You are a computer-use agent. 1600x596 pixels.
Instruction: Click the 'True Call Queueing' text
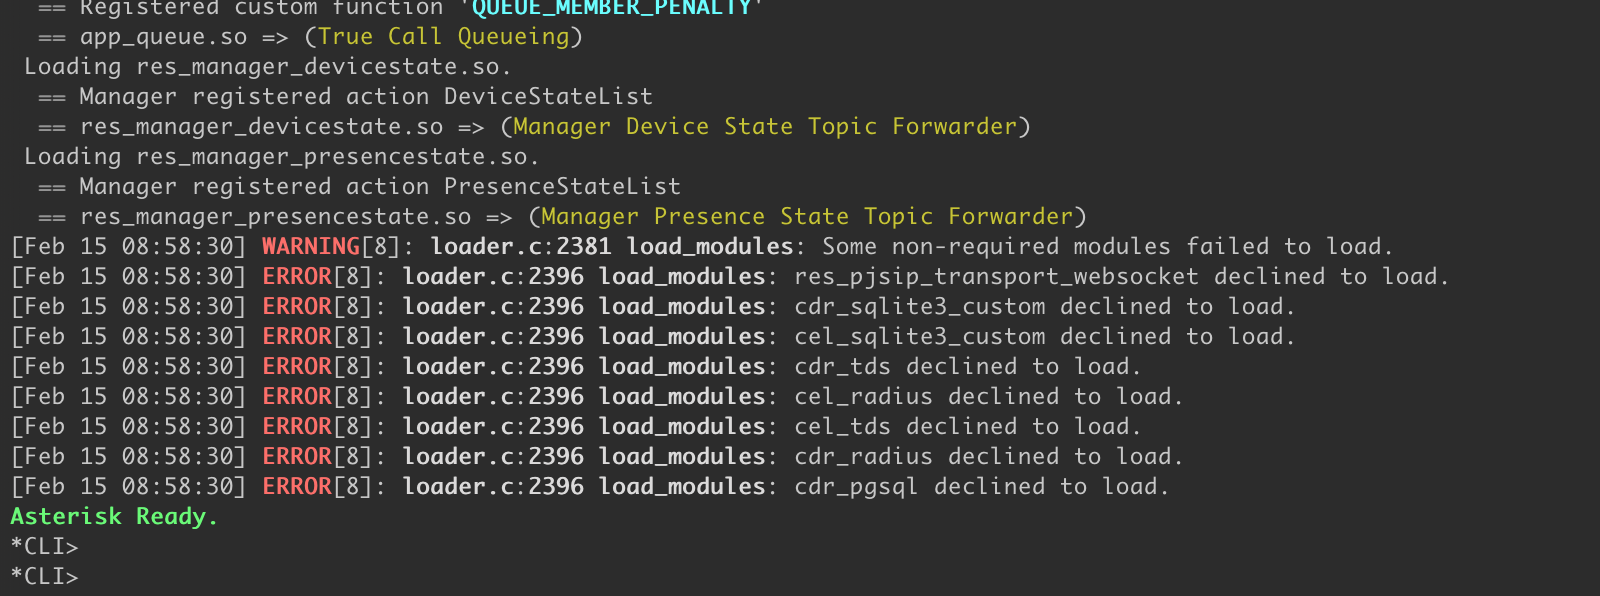tap(443, 37)
